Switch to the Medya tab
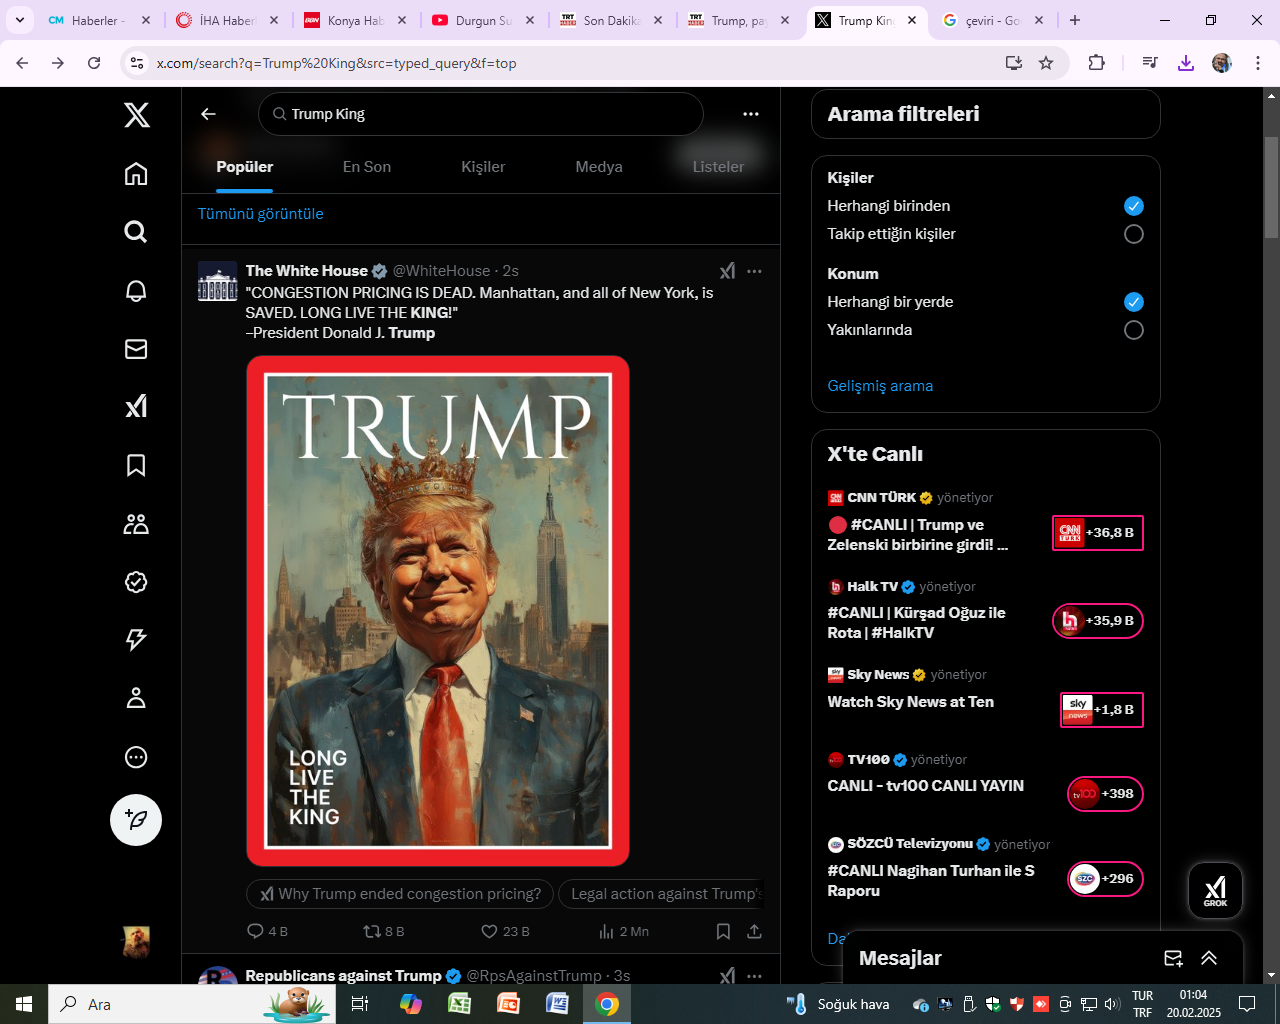This screenshot has height=1024, width=1280. coord(599,167)
